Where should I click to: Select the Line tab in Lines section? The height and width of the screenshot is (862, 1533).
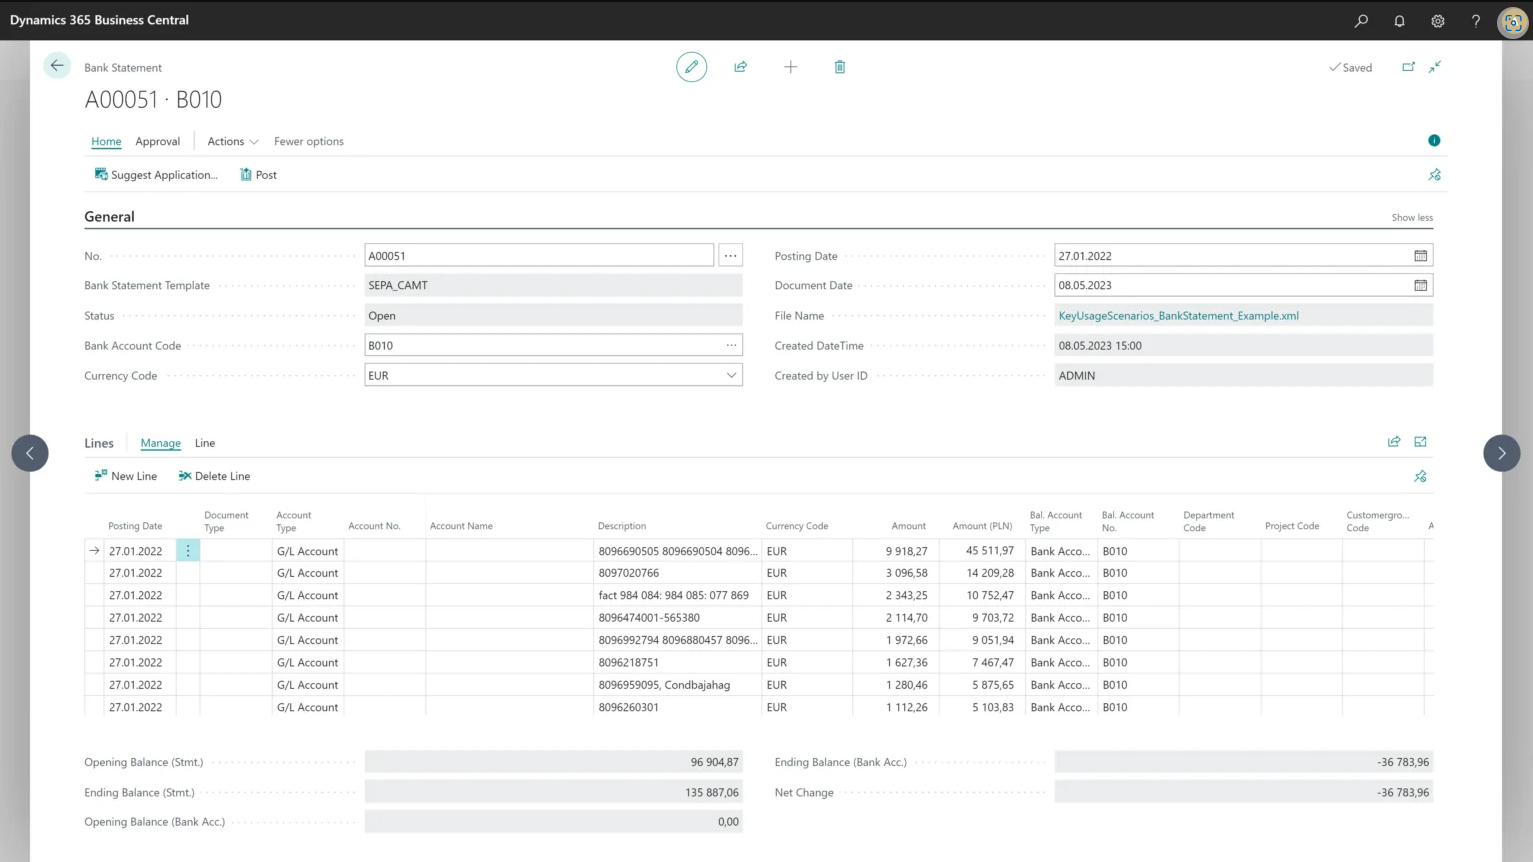coord(205,443)
